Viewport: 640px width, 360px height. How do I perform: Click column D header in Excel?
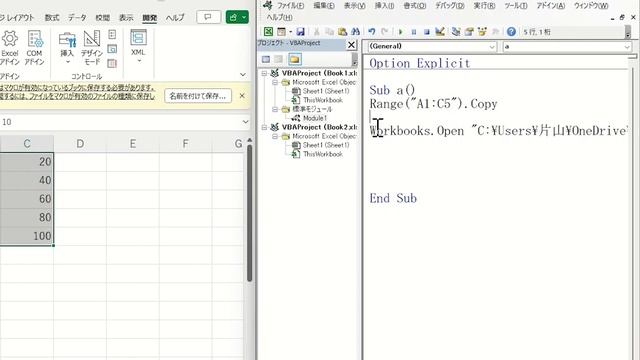click(x=80, y=144)
